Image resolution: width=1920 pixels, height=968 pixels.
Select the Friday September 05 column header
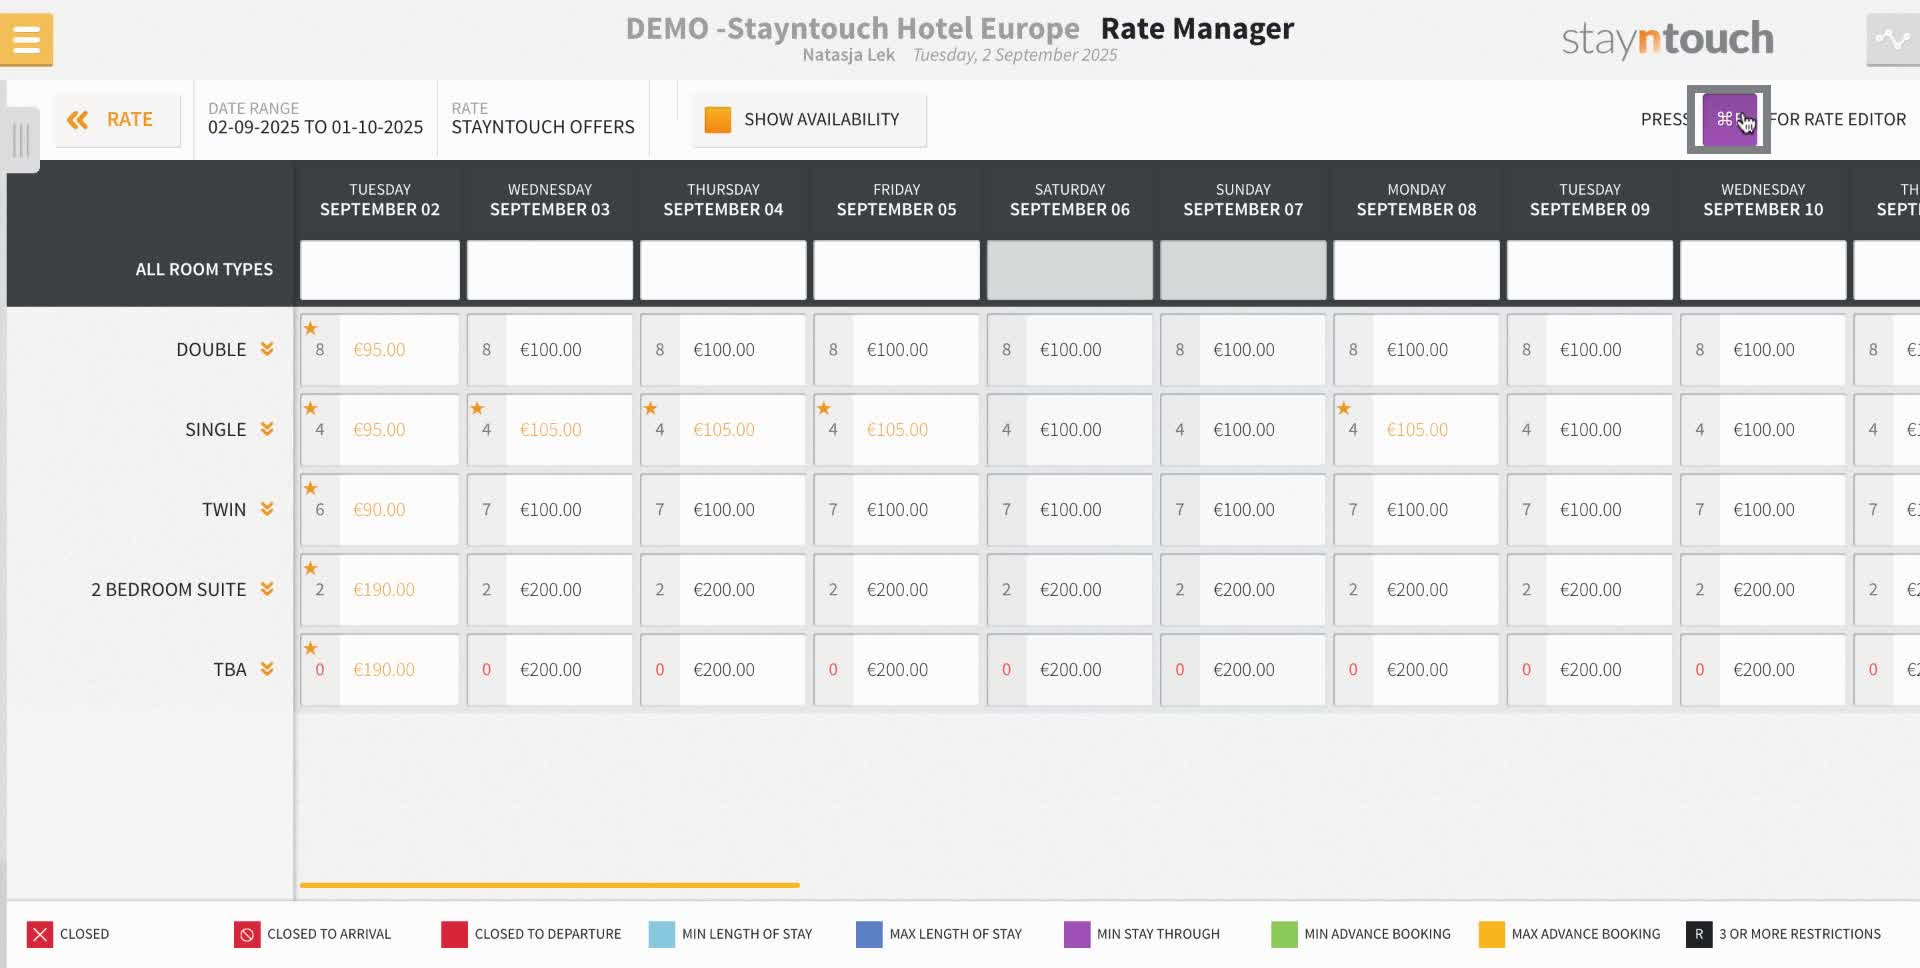(896, 200)
